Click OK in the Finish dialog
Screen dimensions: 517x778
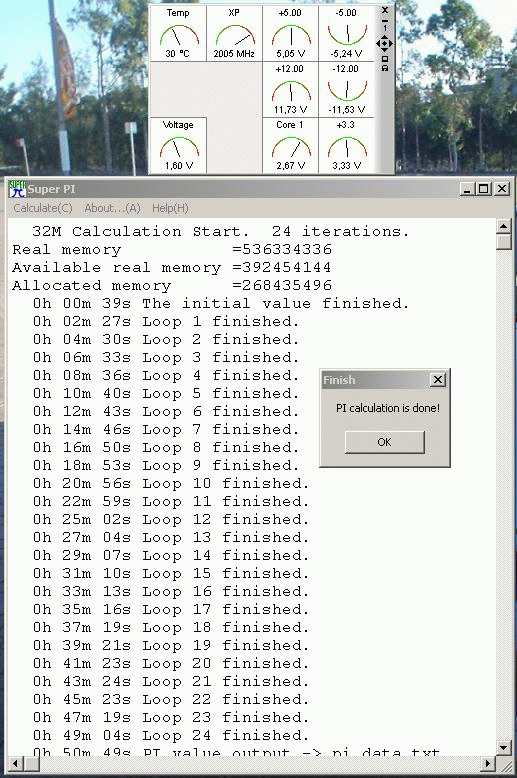coord(385,442)
